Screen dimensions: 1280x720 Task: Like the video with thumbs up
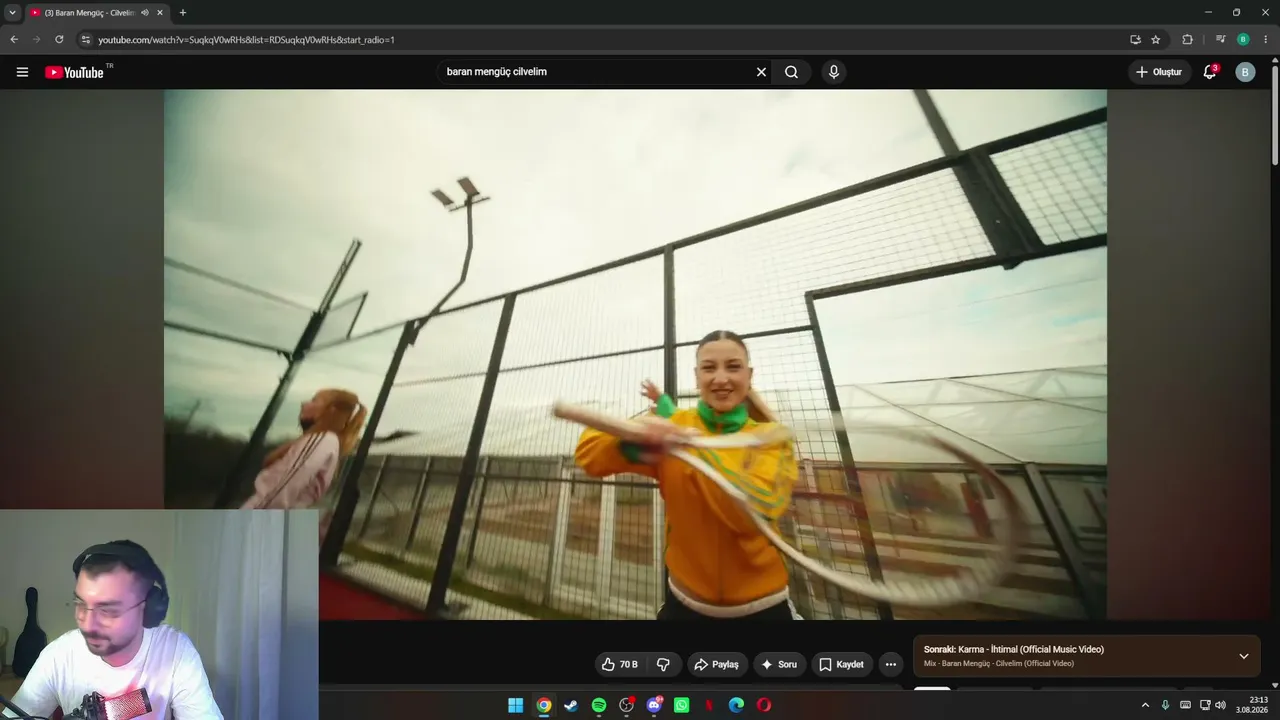point(620,664)
